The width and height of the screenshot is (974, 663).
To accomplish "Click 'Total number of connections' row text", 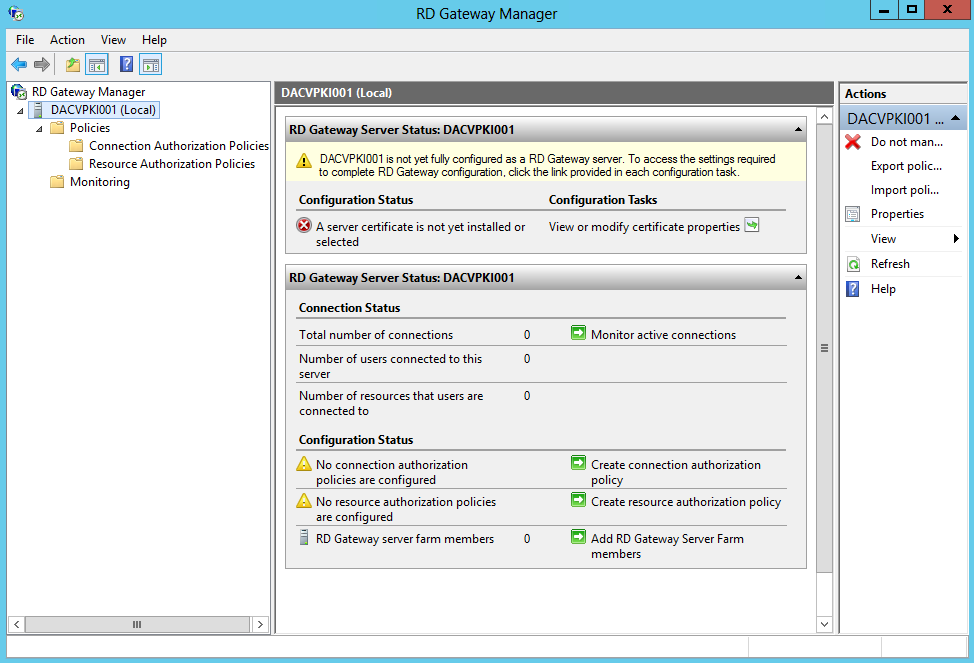I will point(376,335).
